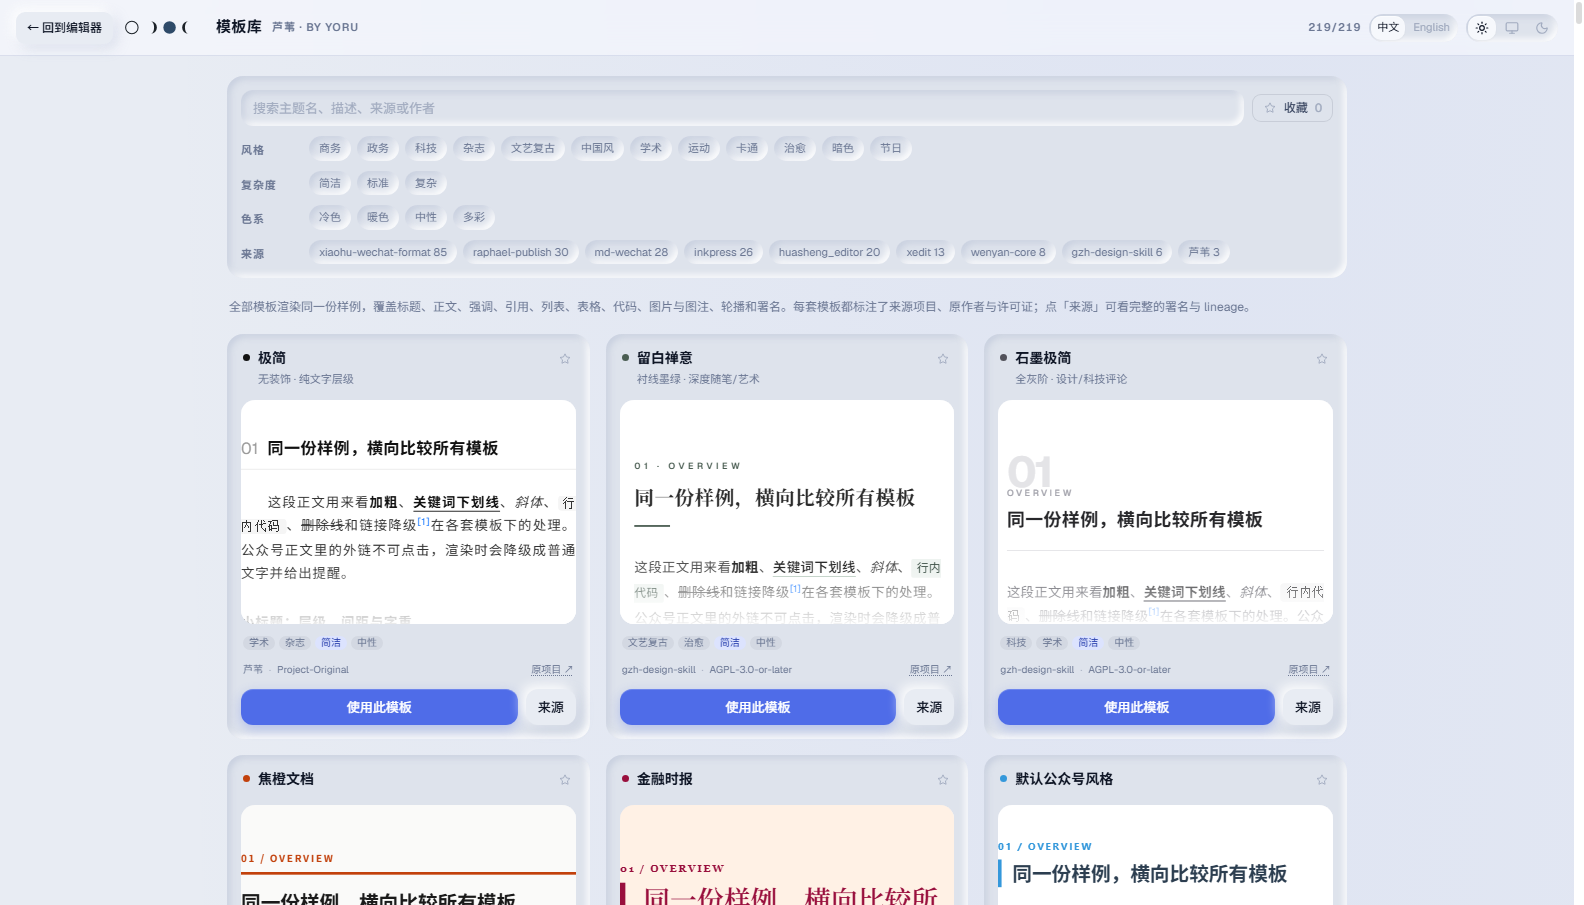The width and height of the screenshot is (1584, 905).
Task: Filter by 中国风 style tag
Action: pos(598,148)
